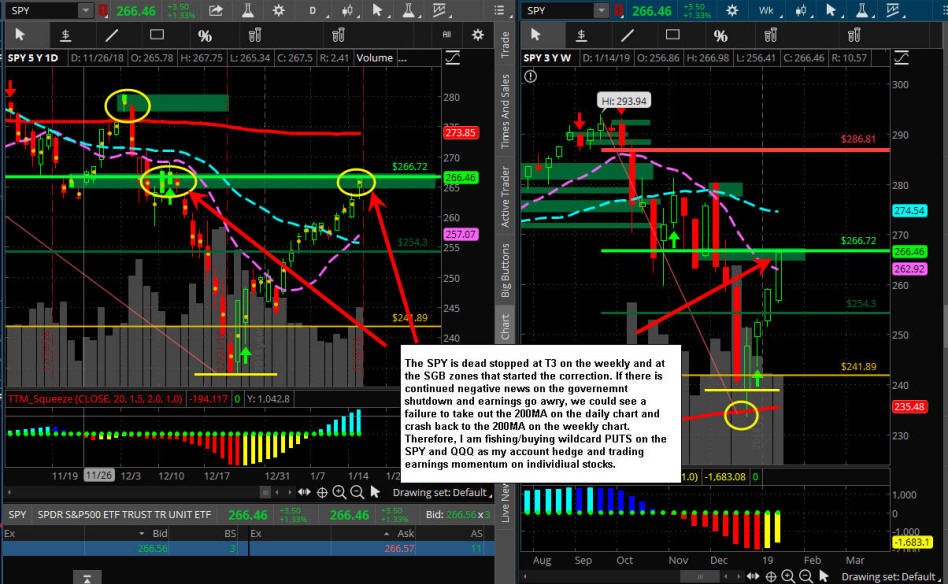Toggle the red symbol link clip in left chart

(x=103, y=10)
